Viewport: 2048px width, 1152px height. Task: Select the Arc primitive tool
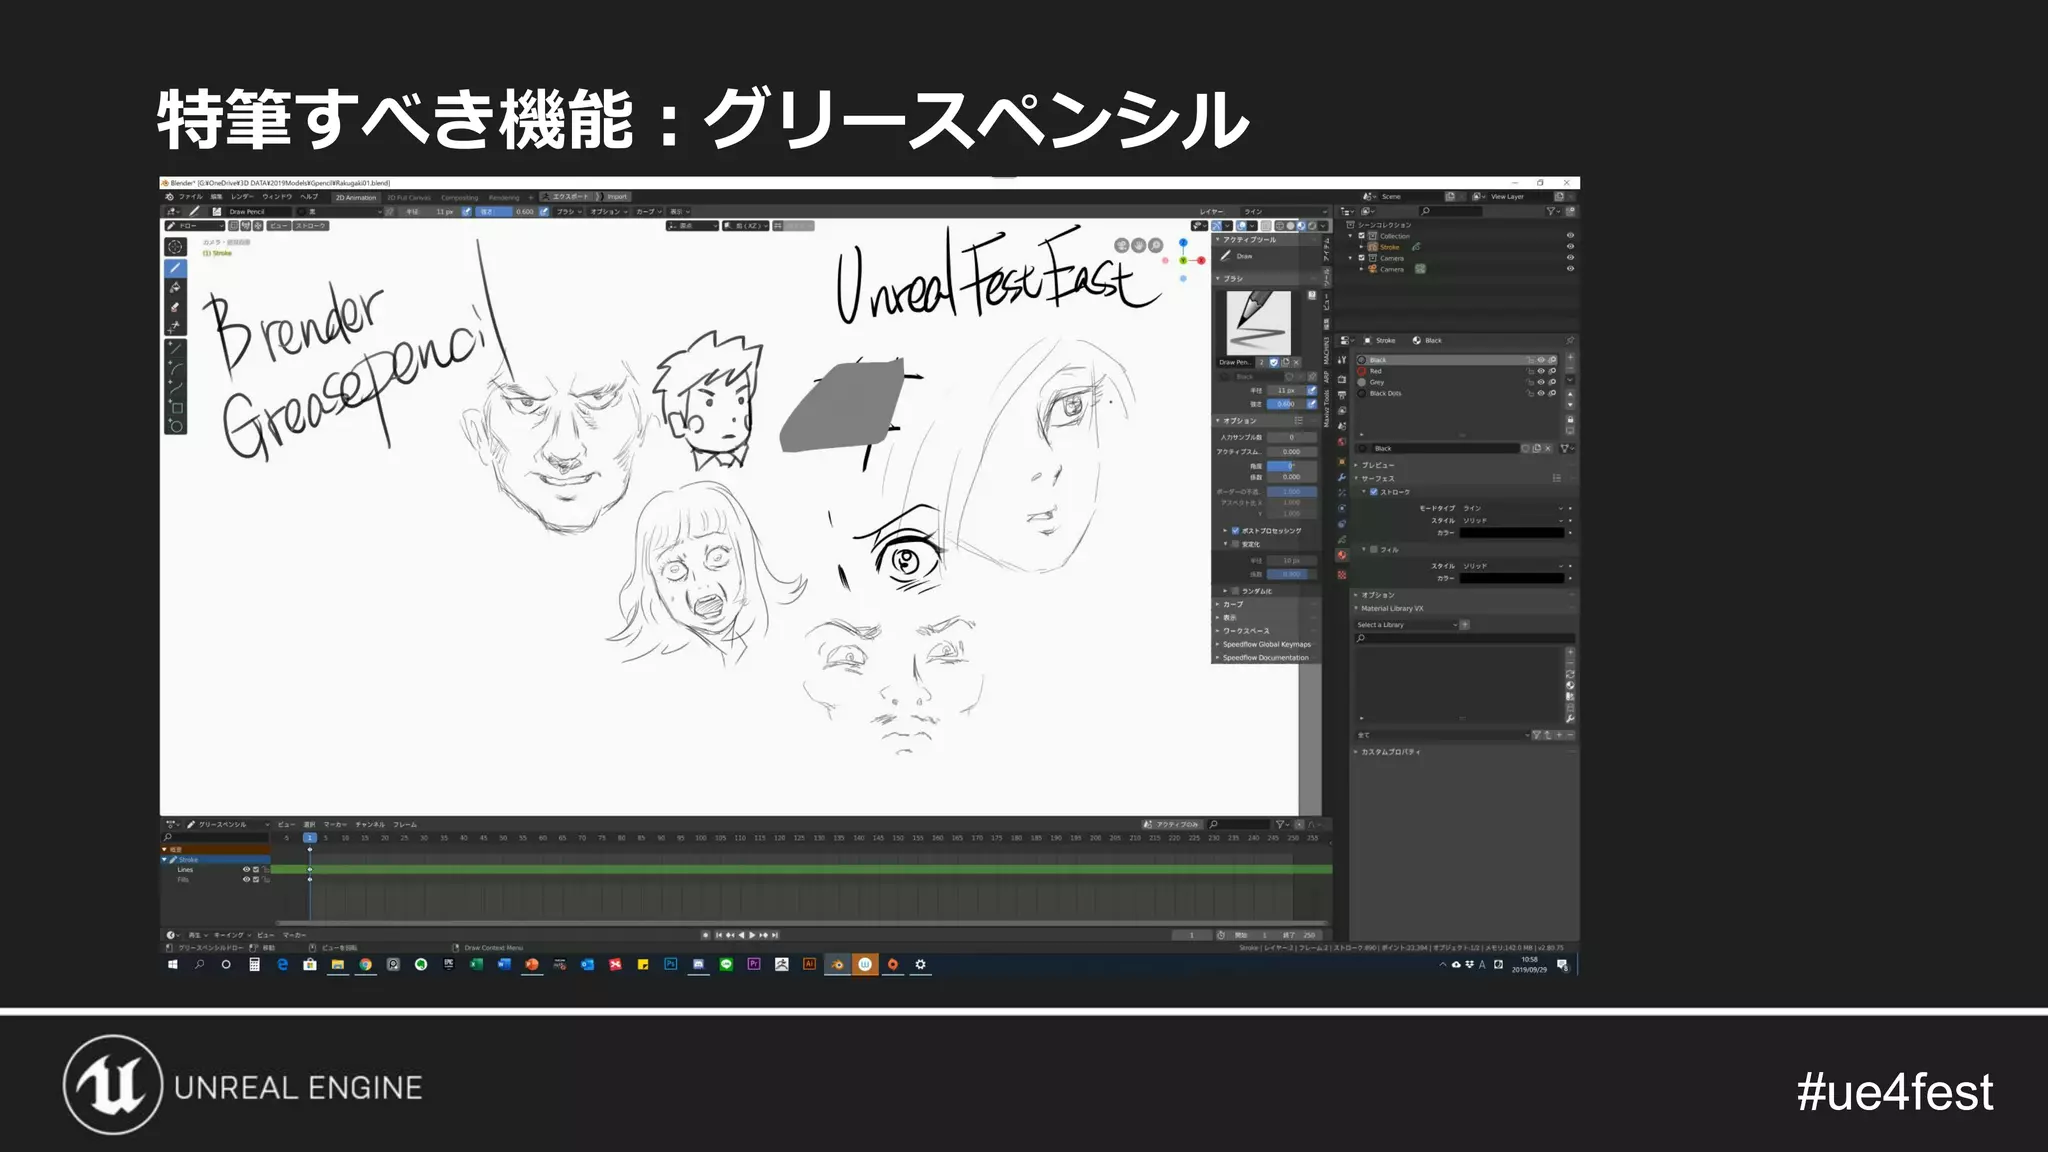pyautogui.click(x=175, y=368)
